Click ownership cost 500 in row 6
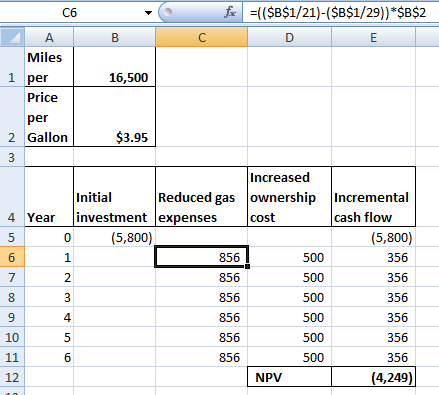This screenshot has height=395, width=439. [x=289, y=257]
